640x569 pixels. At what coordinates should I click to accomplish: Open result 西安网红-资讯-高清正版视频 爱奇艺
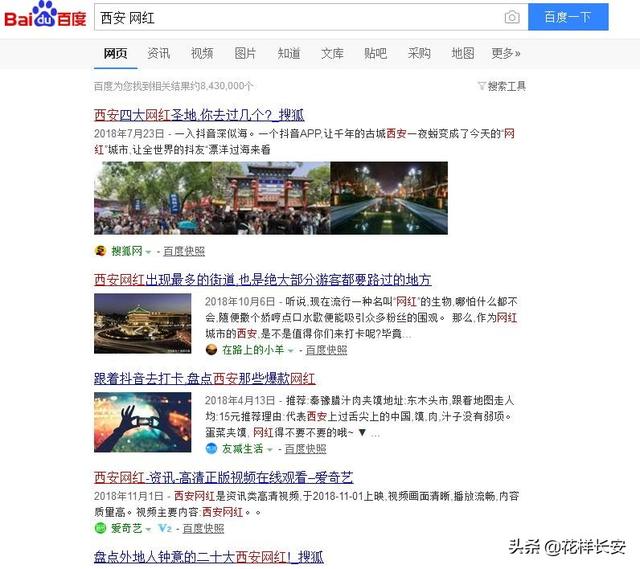coord(224,478)
